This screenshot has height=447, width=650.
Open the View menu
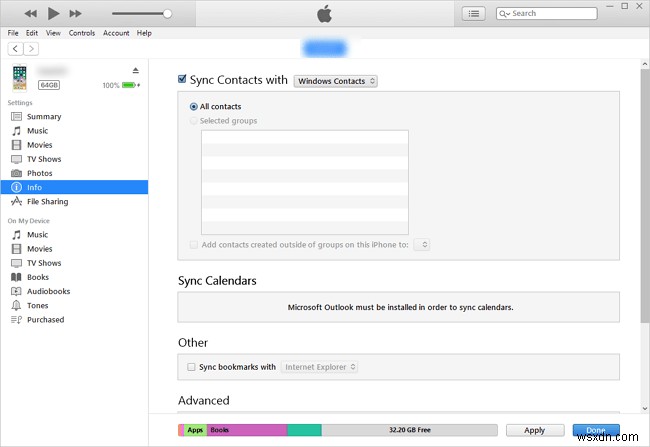coord(53,33)
